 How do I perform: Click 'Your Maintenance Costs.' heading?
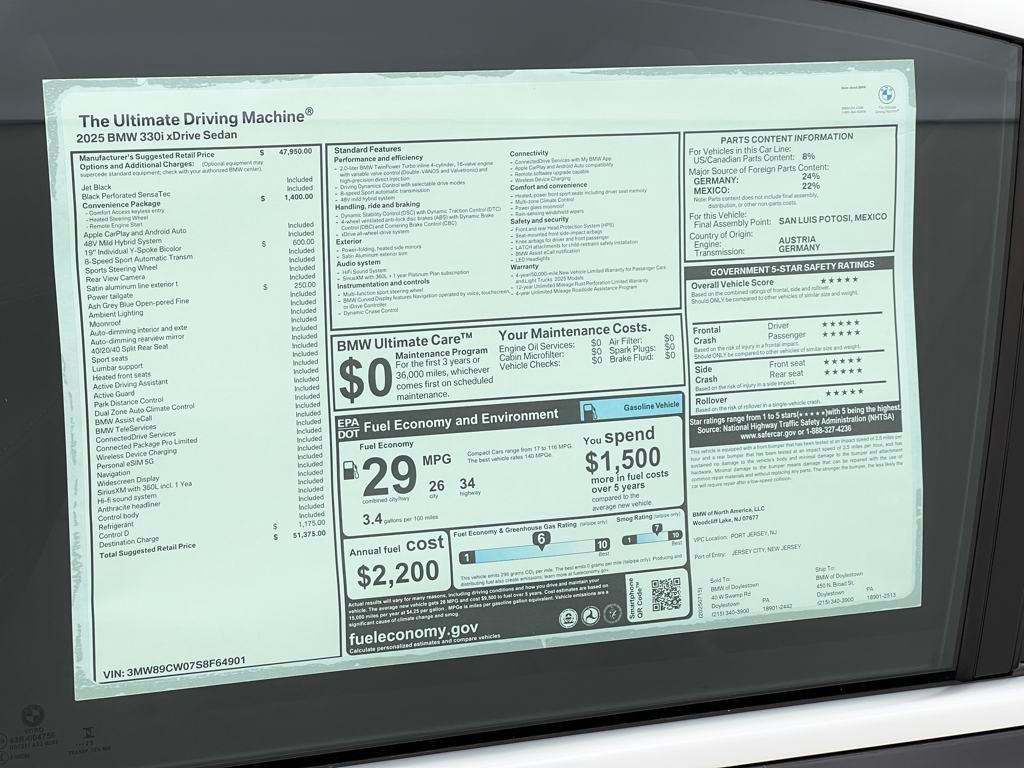pos(575,331)
